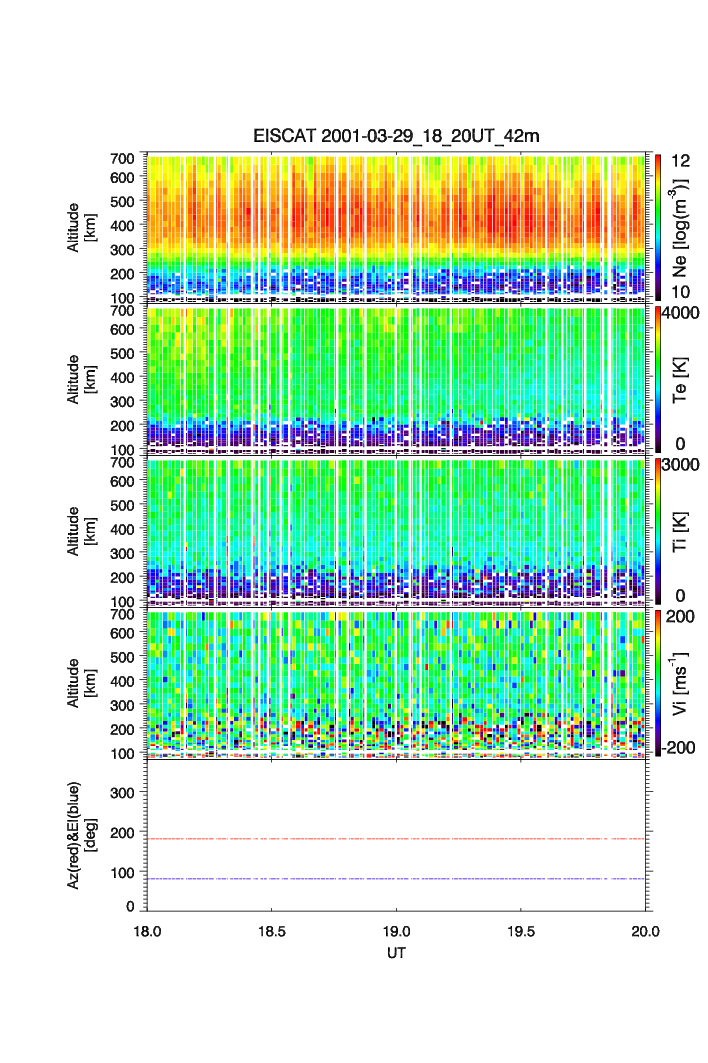Click the 18.5 tick on UT axis
Viewport: 708px width, 1063px height.
pos(272,931)
